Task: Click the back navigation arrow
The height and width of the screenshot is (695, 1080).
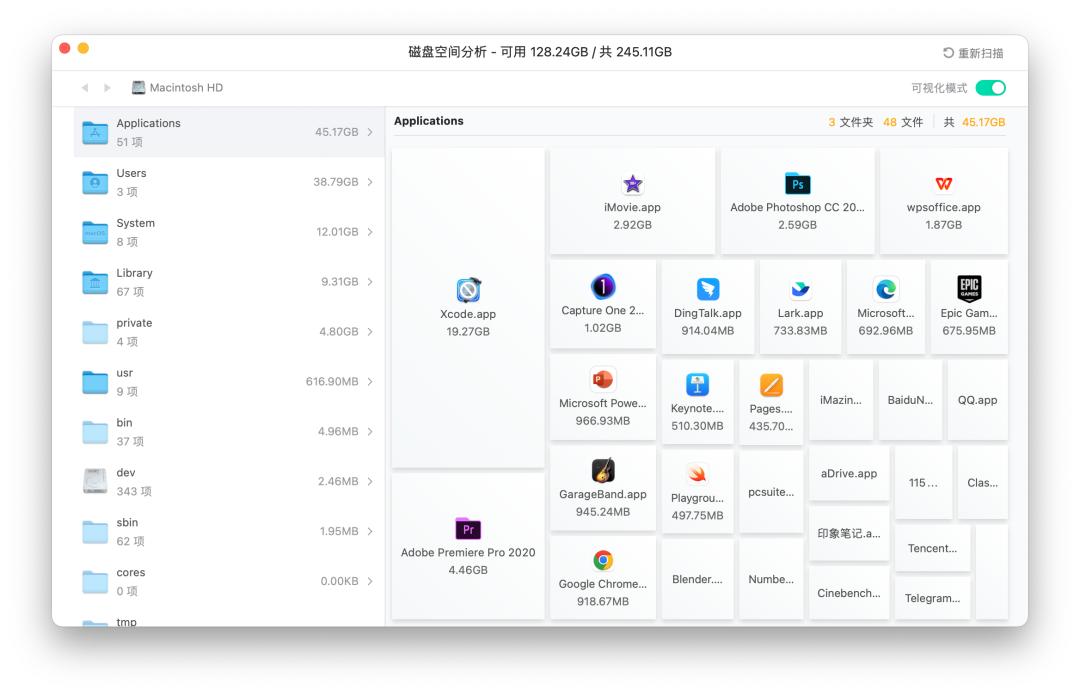Action: (85, 87)
